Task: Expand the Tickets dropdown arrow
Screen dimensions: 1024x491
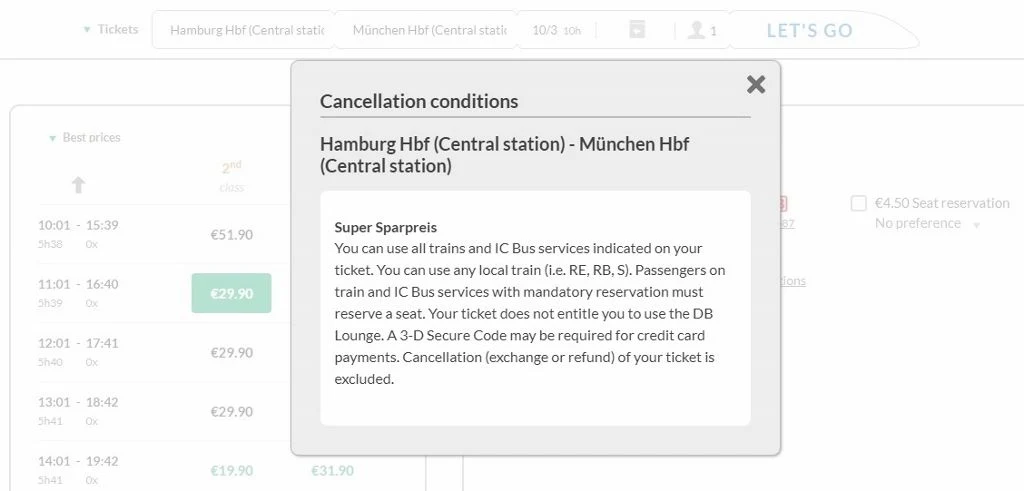Action: [x=86, y=30]
